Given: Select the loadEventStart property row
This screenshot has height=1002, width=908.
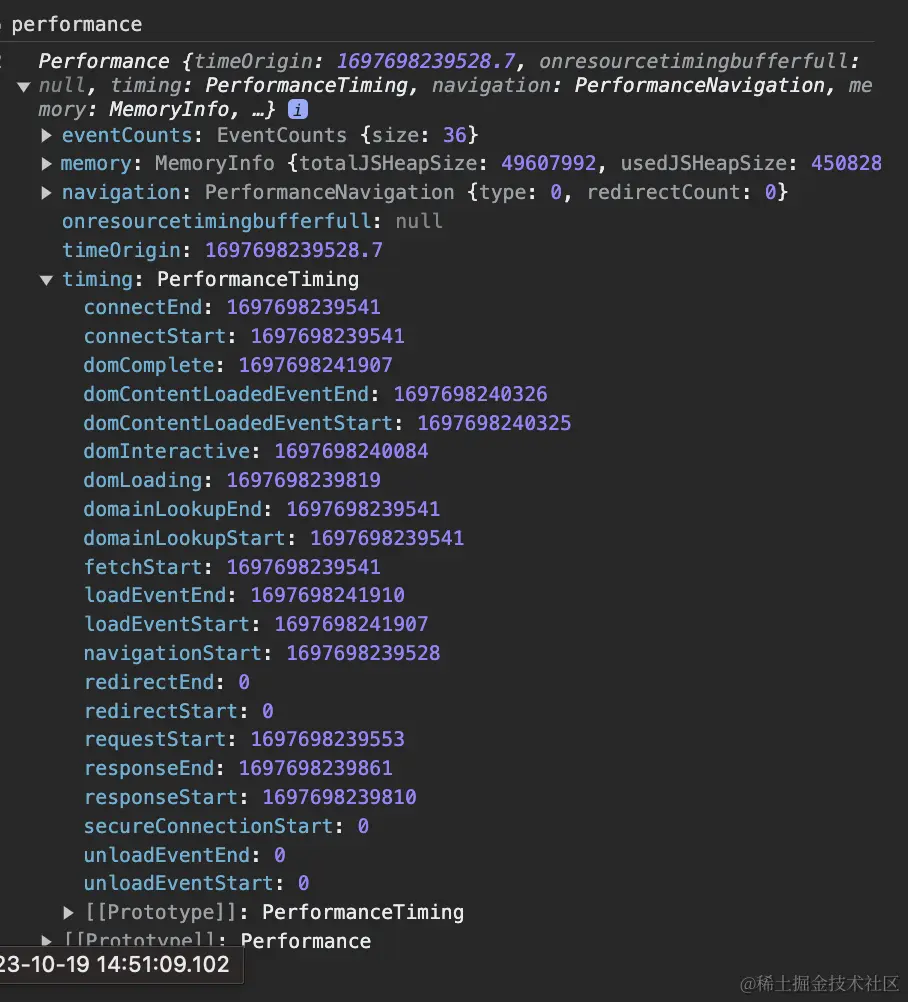Looking at the screenshot, I should click(256, 624).
